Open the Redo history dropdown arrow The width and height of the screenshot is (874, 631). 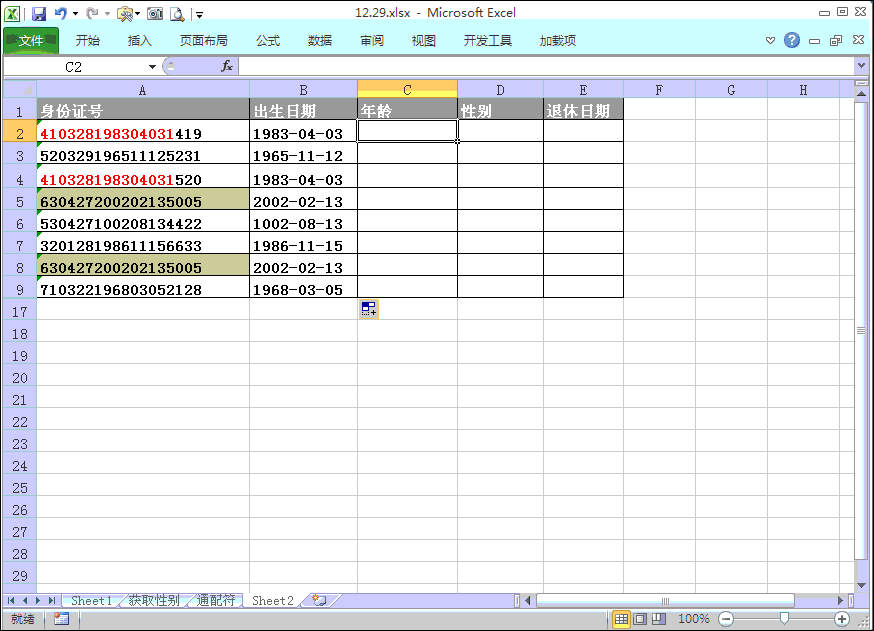(x=107, y=13)
